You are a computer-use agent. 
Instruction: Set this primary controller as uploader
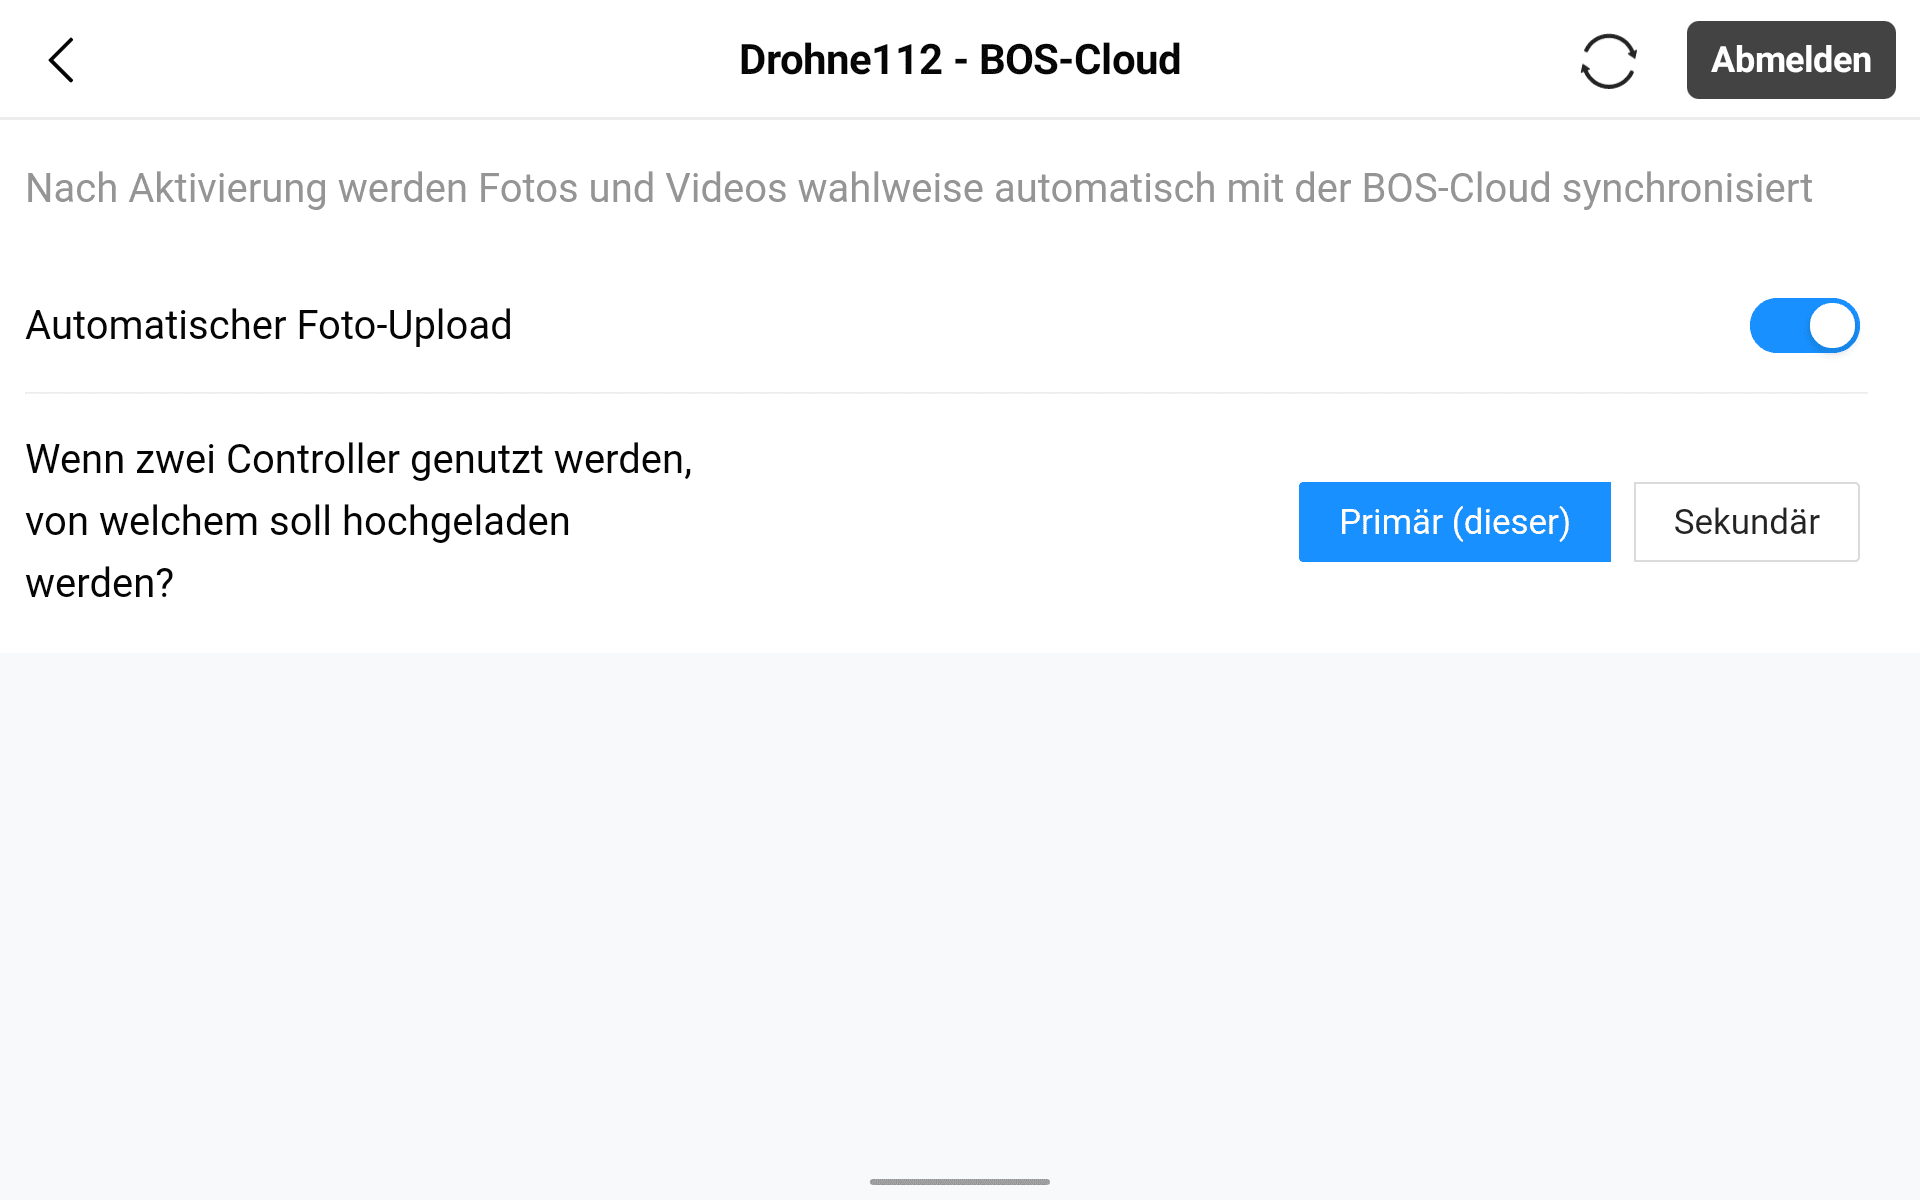(1454, 522)
